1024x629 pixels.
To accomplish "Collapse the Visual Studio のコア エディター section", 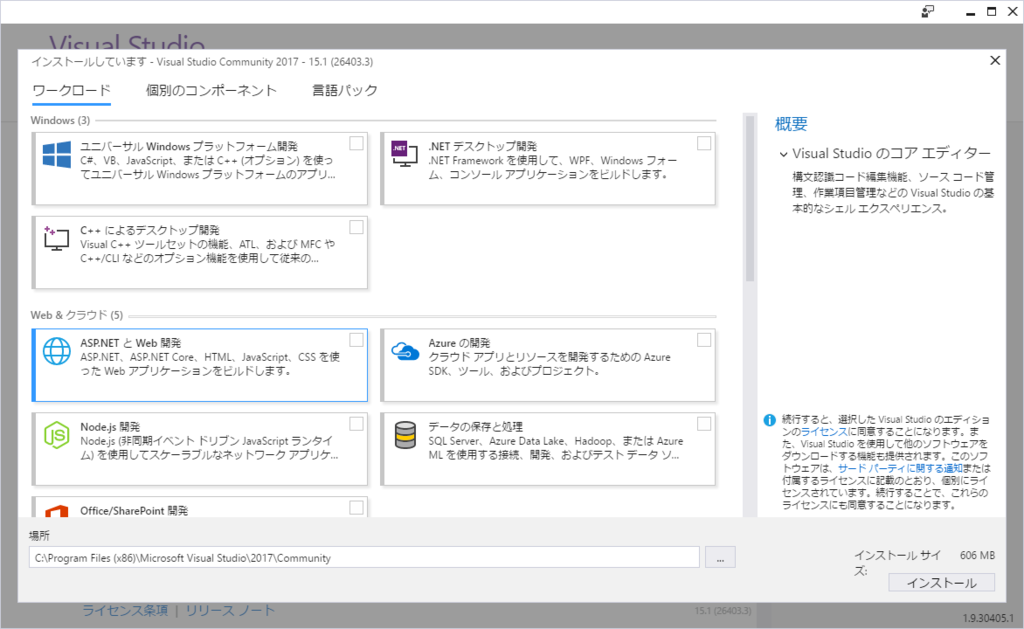I will [x=783, y=154].
